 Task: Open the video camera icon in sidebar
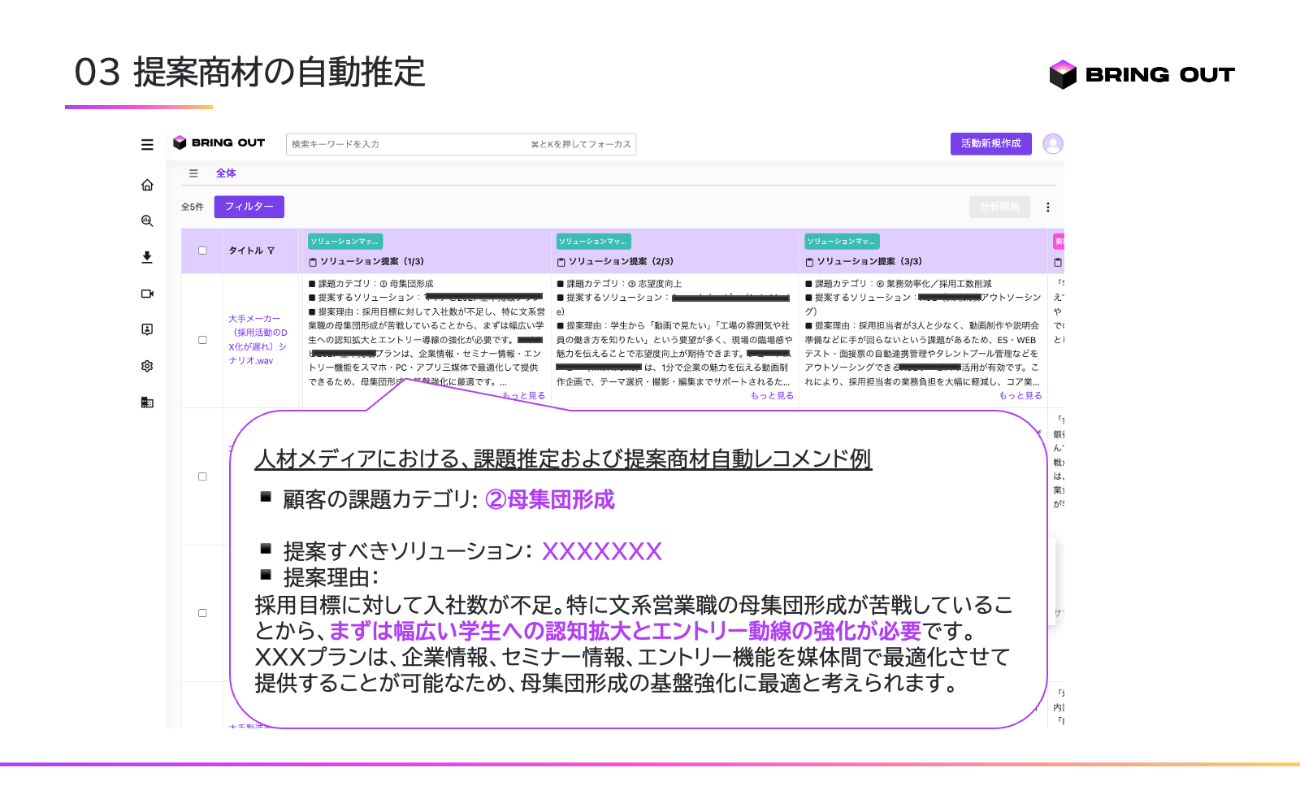147,293
